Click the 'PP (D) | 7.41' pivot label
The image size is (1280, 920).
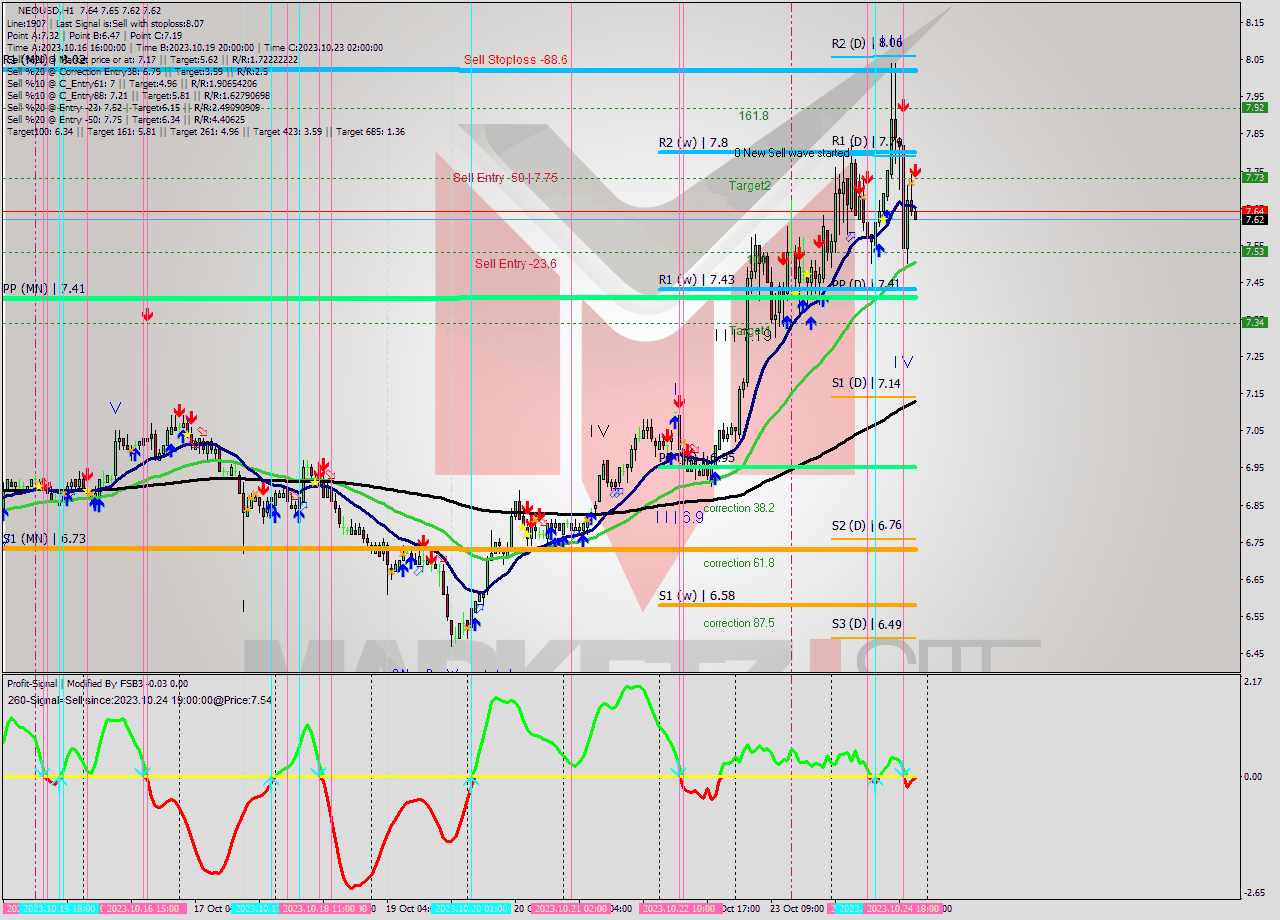pos(867,285)
